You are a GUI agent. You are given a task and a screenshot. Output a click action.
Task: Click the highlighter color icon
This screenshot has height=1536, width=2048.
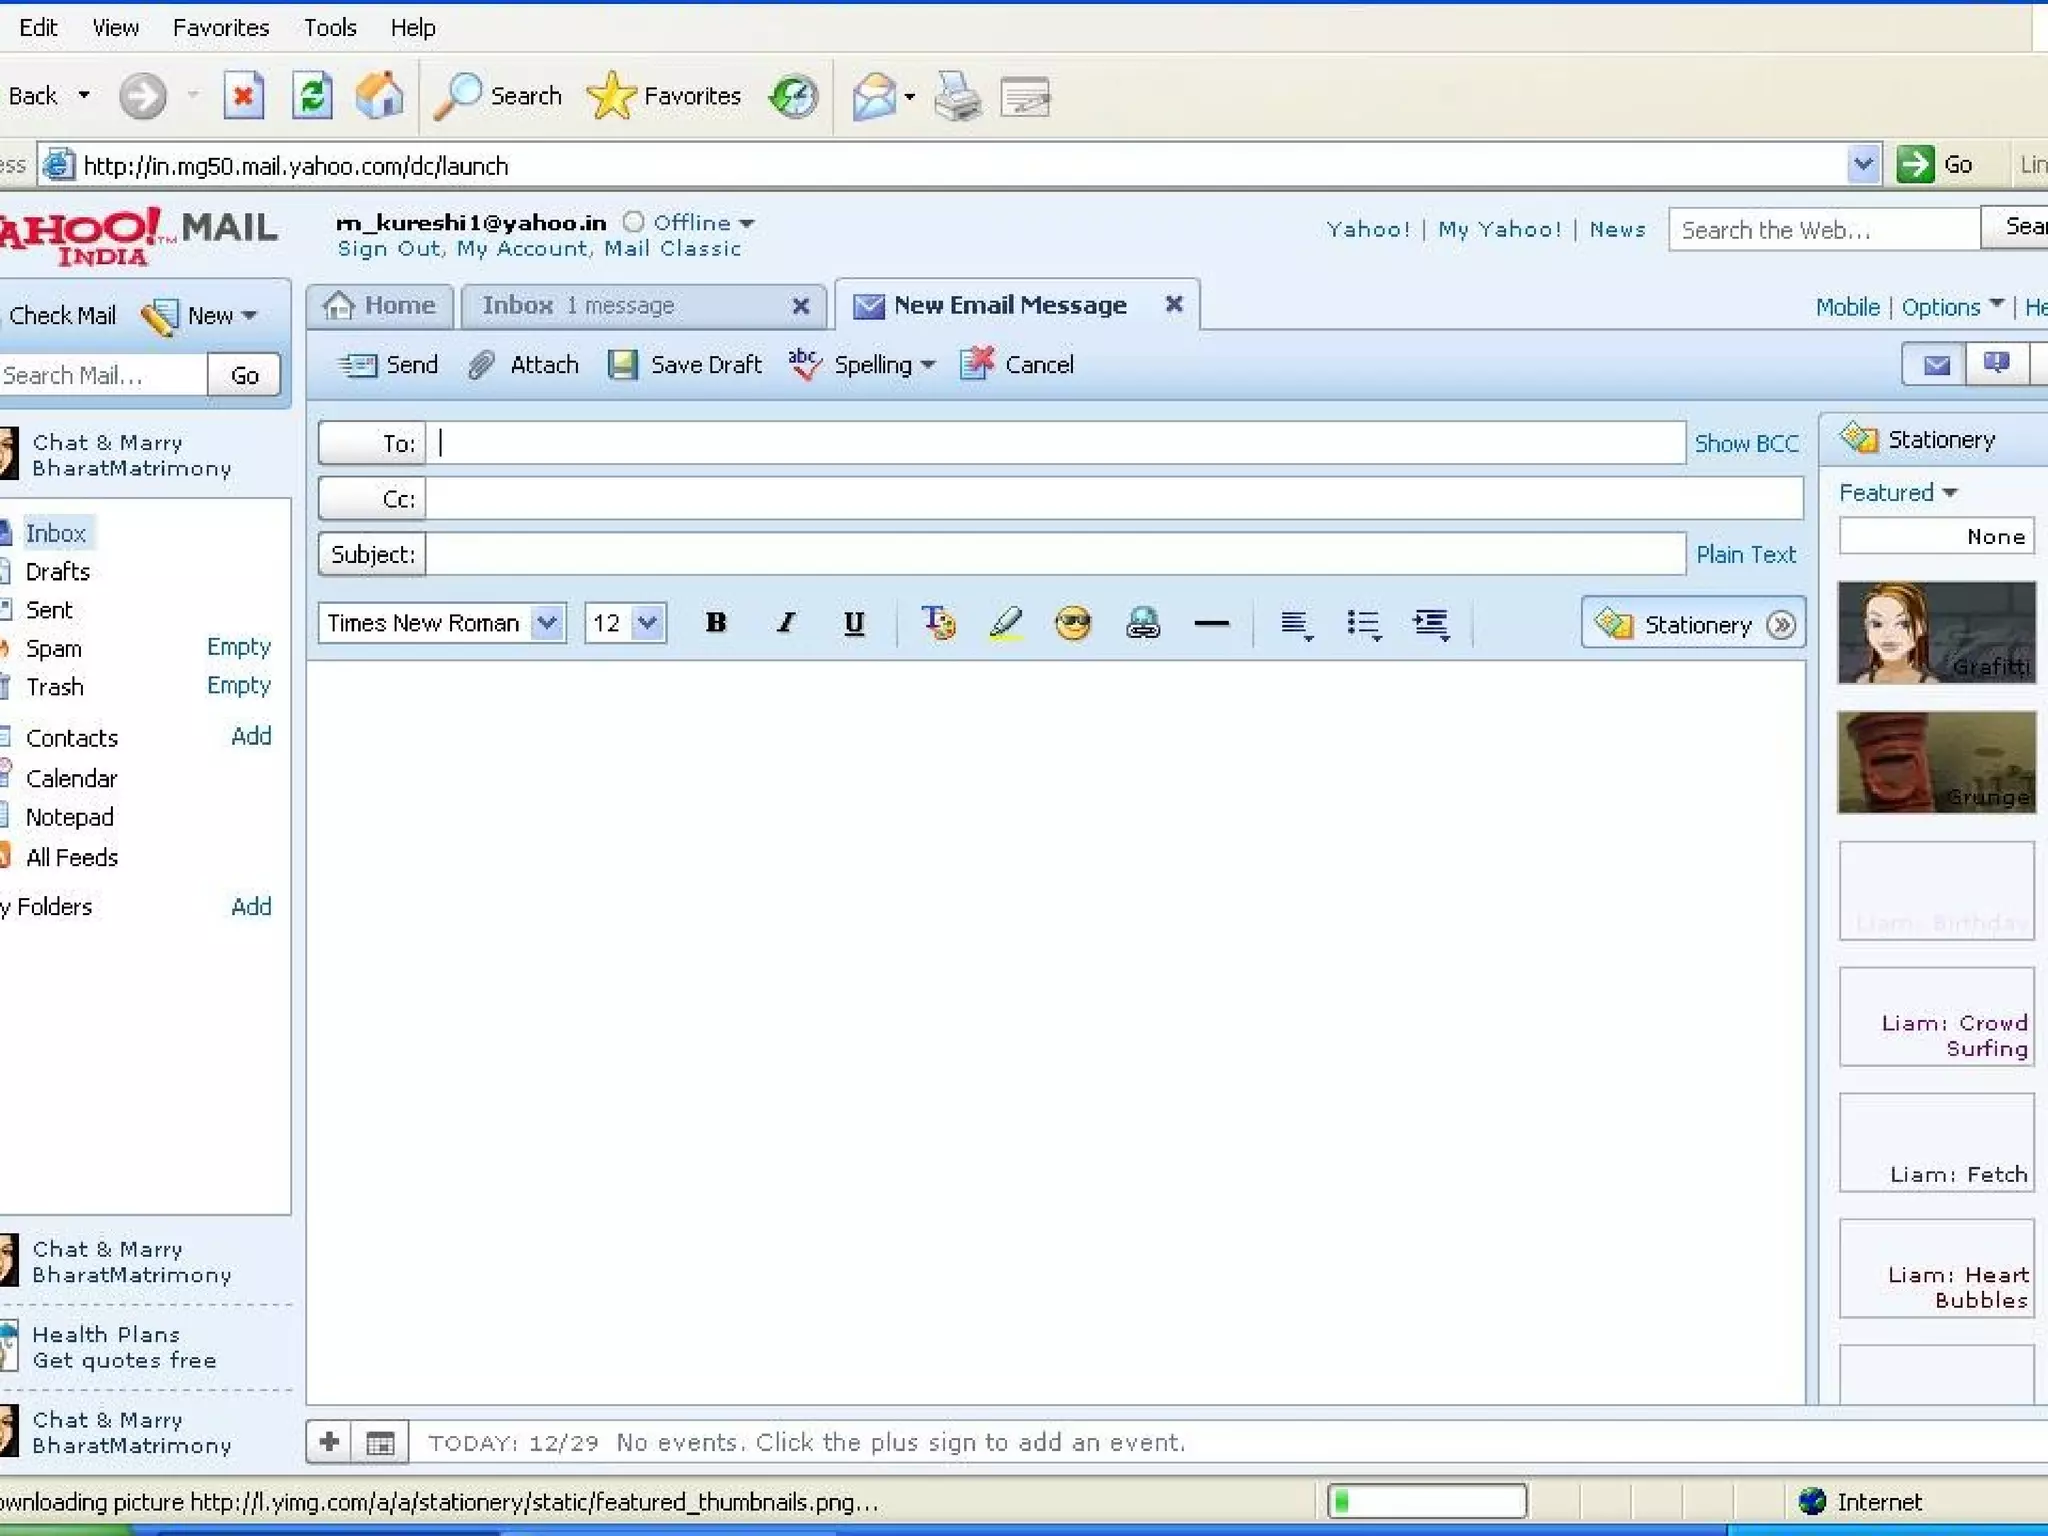click(1005, 623)
